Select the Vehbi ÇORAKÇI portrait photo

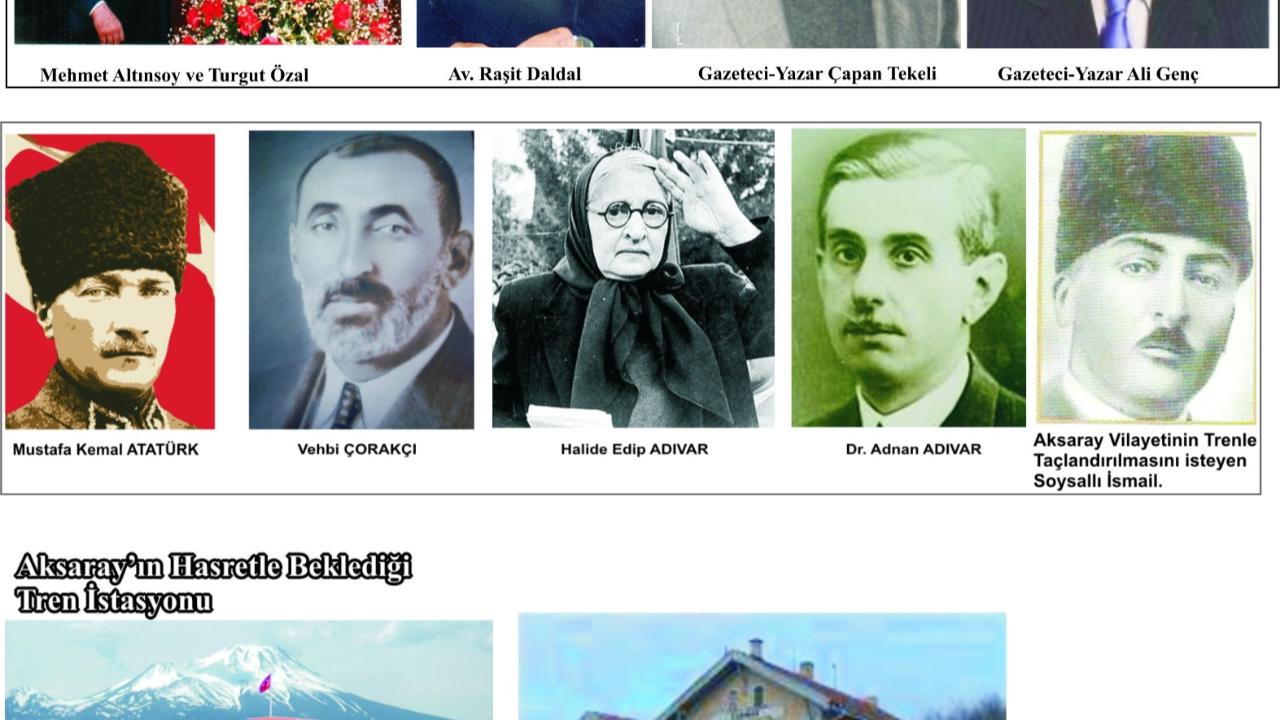(361, 280)
